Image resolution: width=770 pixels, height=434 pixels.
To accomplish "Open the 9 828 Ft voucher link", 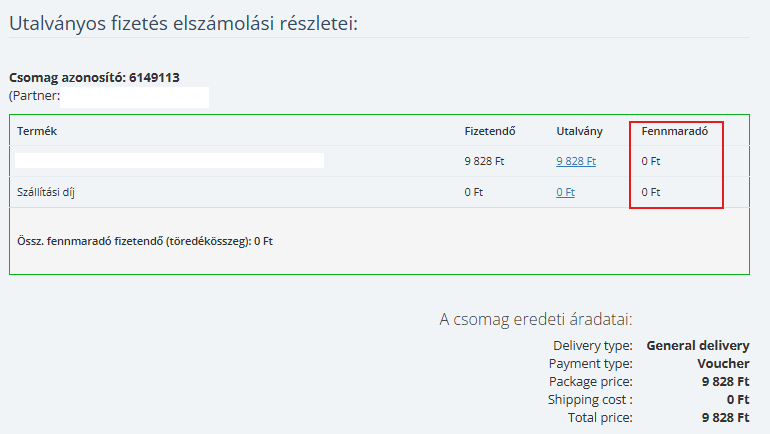I will (x=576, y=161).
